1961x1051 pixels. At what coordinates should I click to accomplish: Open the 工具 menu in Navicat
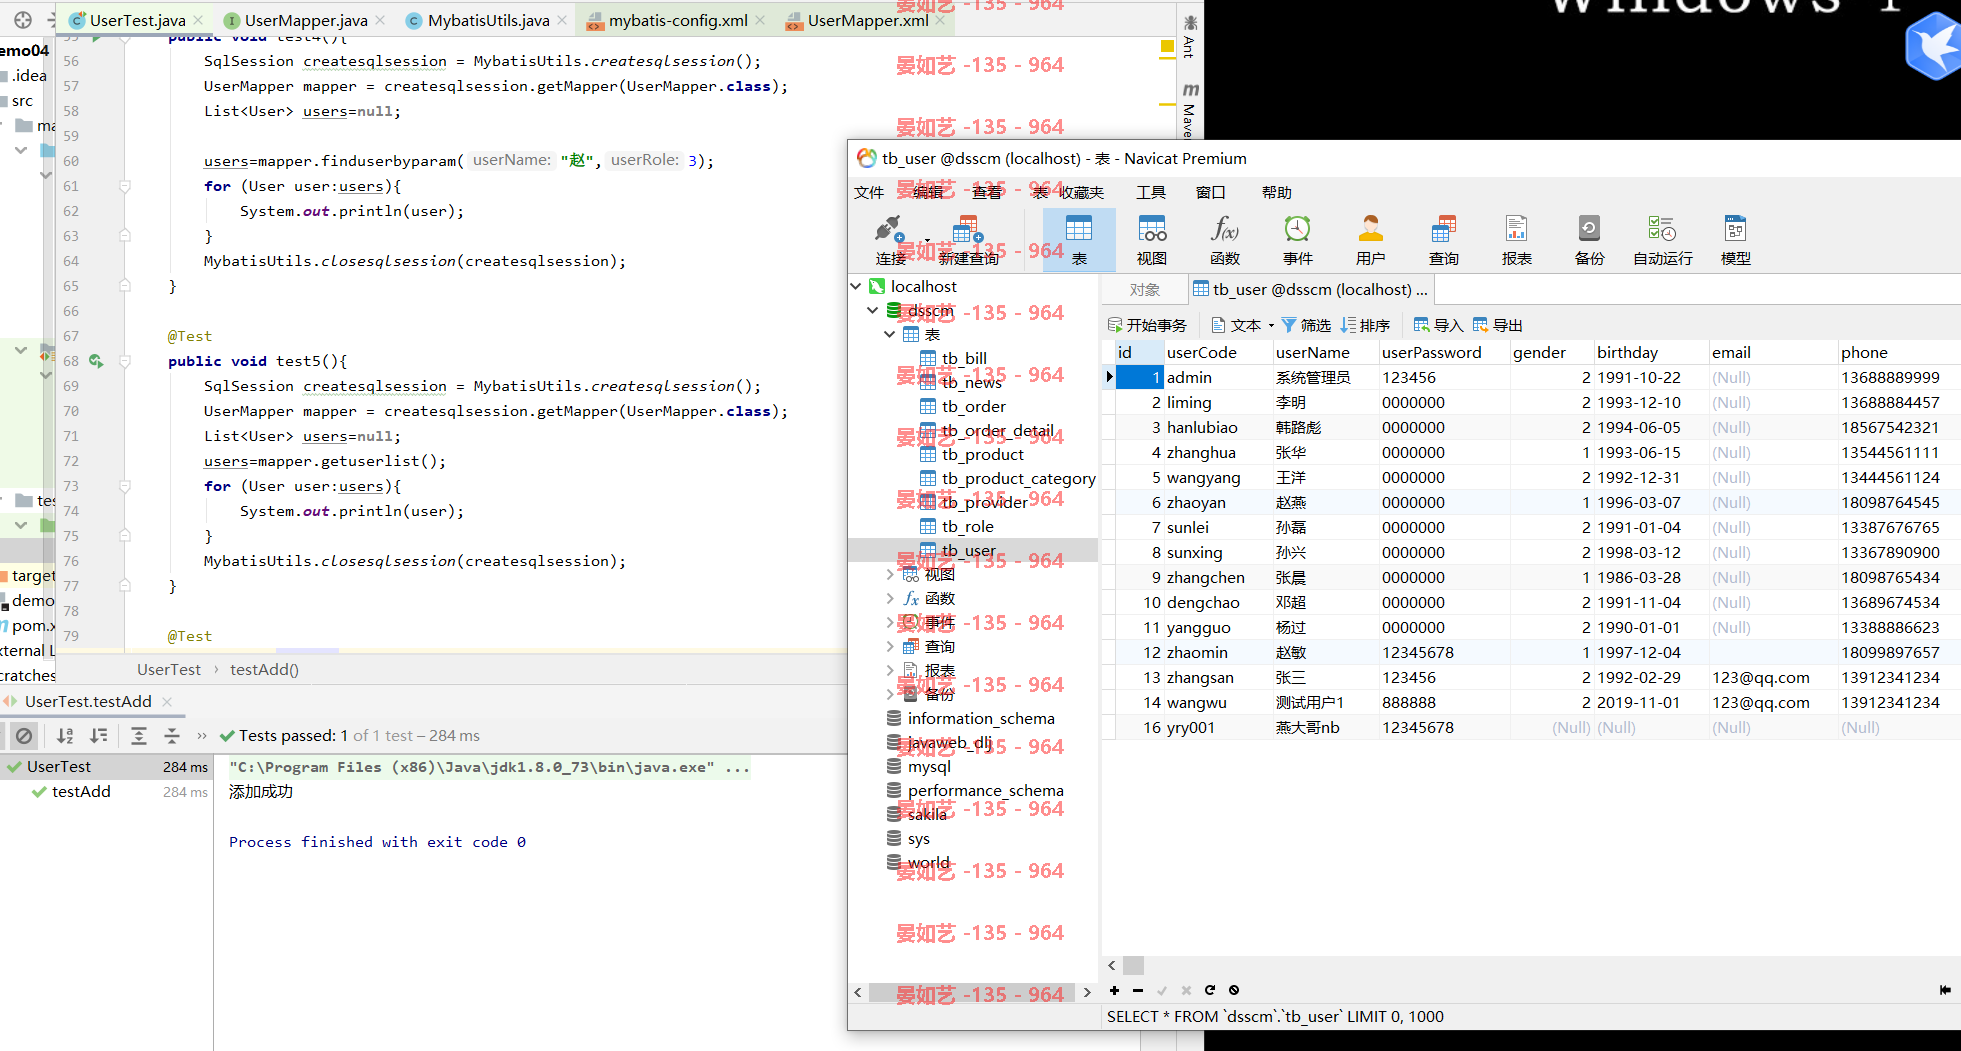(1151, 192)
